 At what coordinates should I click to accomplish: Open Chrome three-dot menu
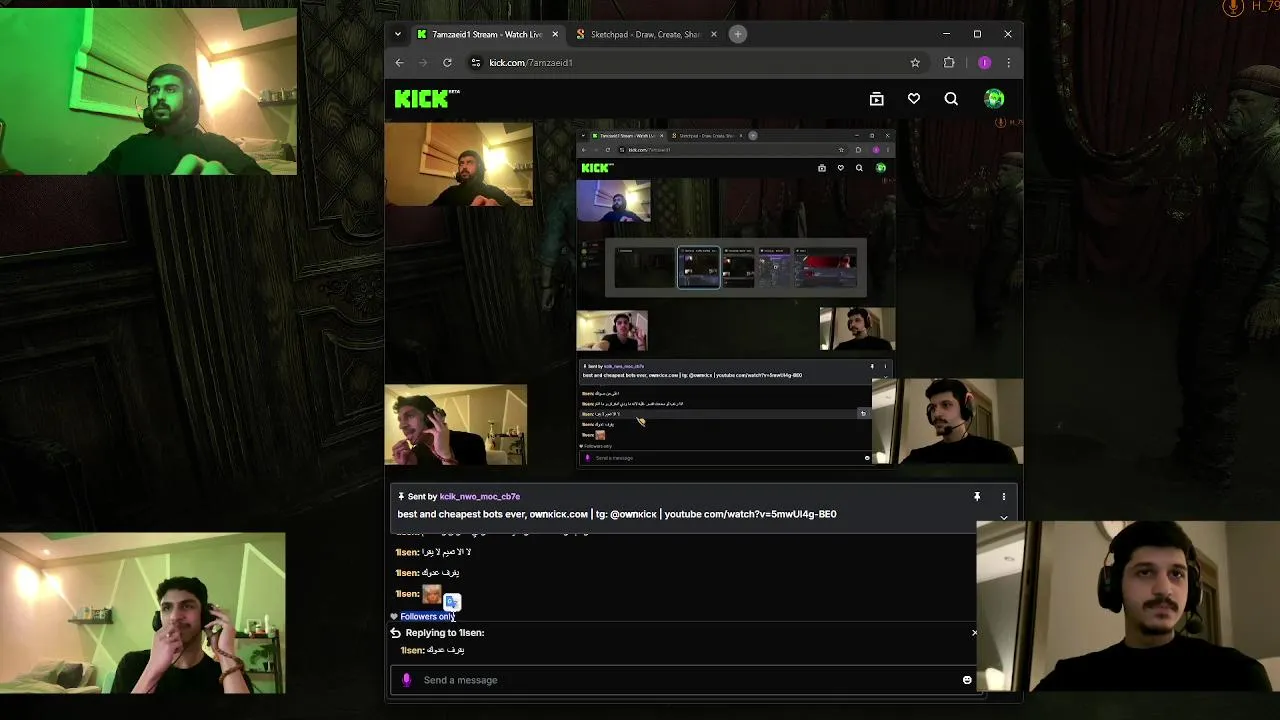[x=1008, y=63]
